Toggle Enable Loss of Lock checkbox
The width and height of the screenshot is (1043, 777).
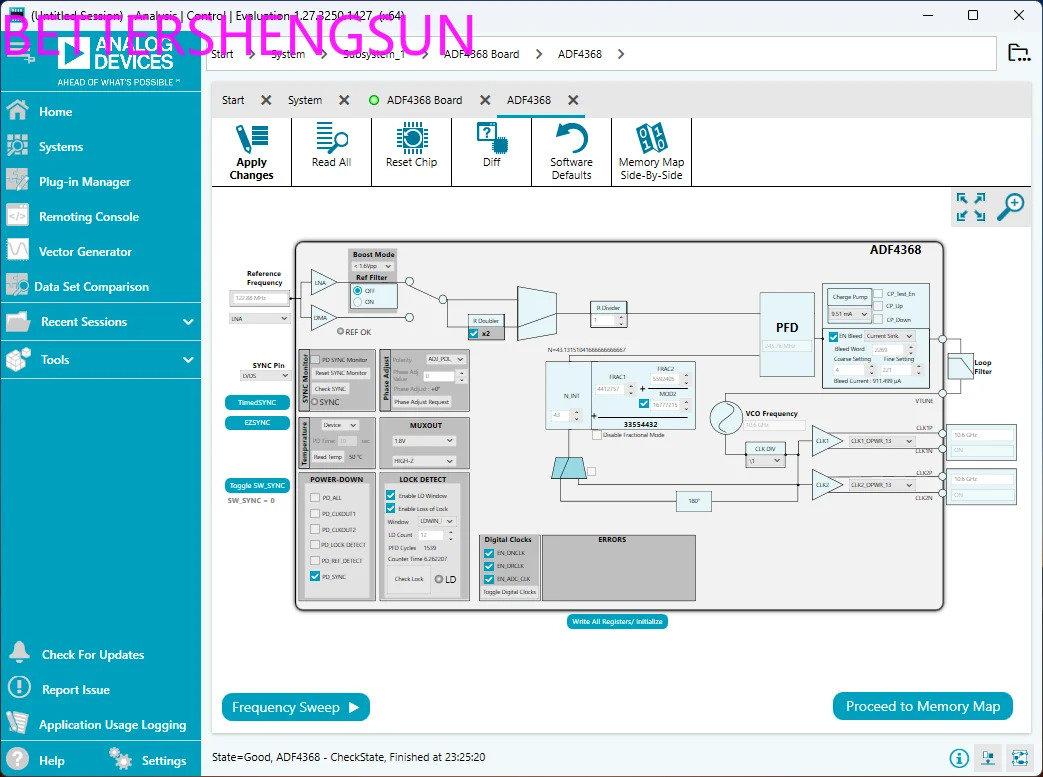(390, 508)
